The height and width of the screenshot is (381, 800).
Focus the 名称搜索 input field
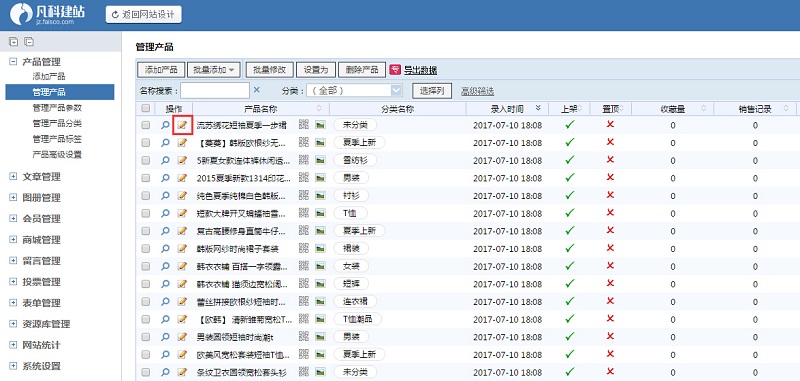click(215, 90)
